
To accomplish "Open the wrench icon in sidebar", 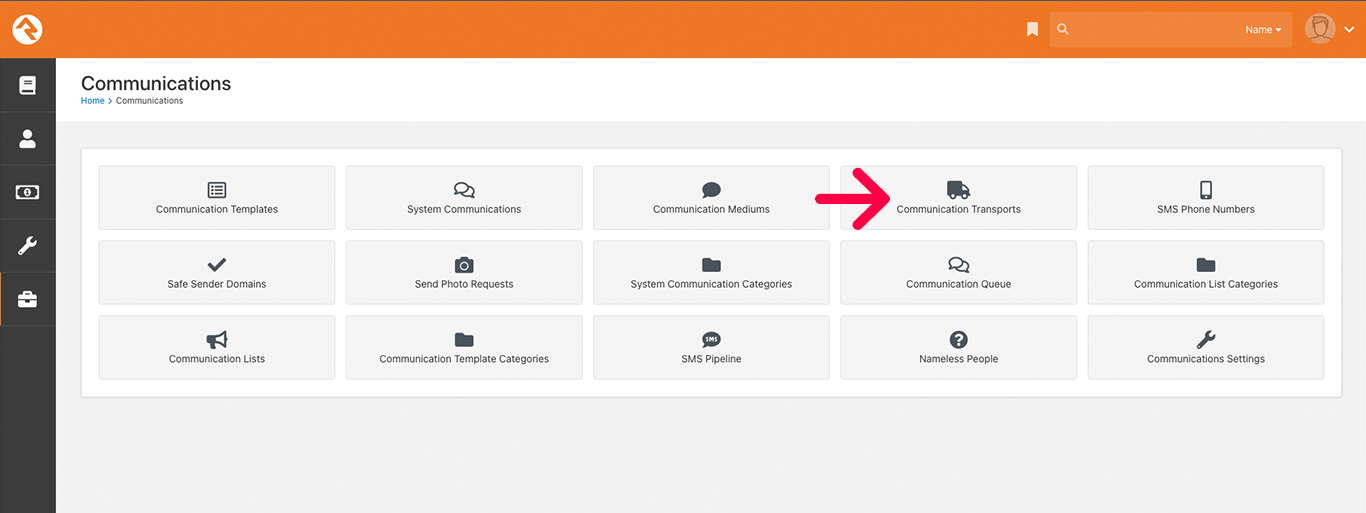I will (x=28, y=246).
